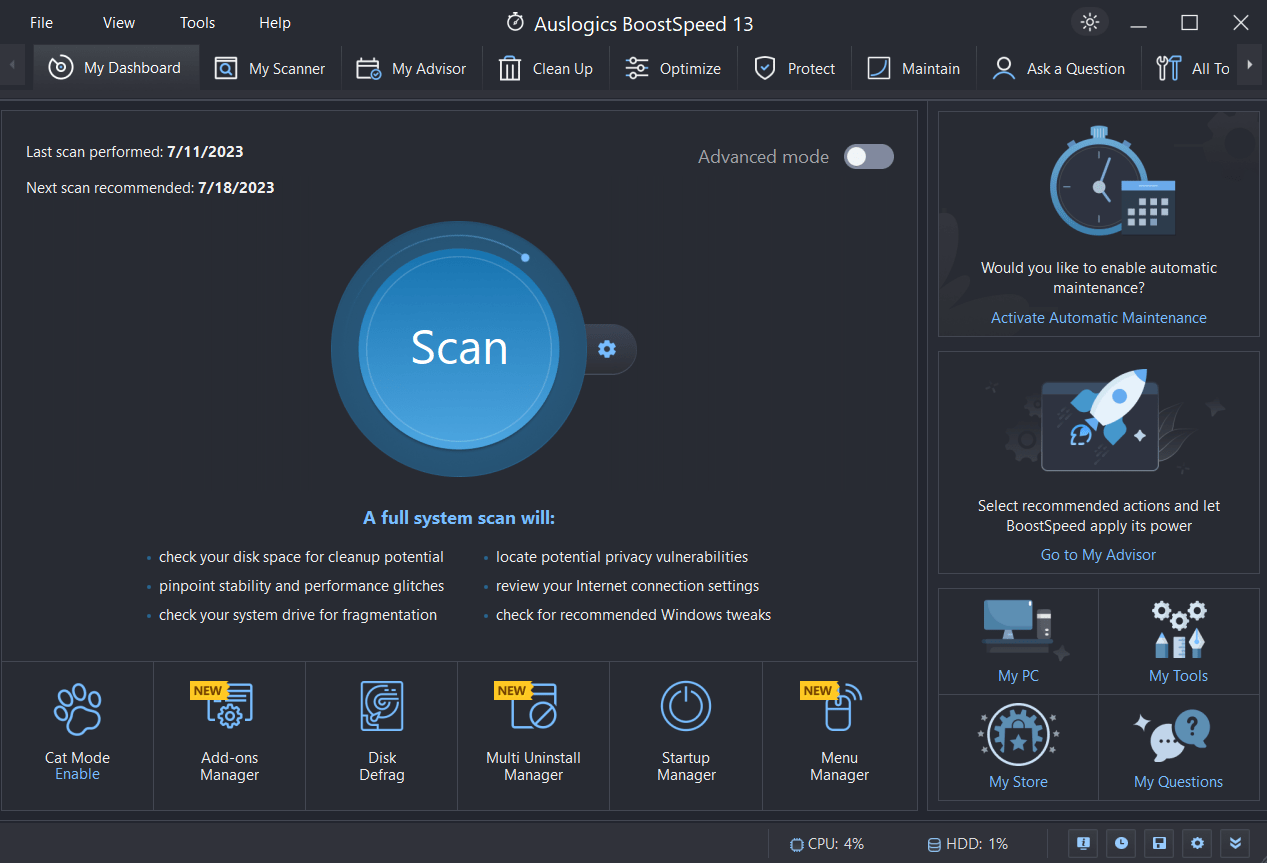Switch to light theme with the sun icon

(1090, 21)
